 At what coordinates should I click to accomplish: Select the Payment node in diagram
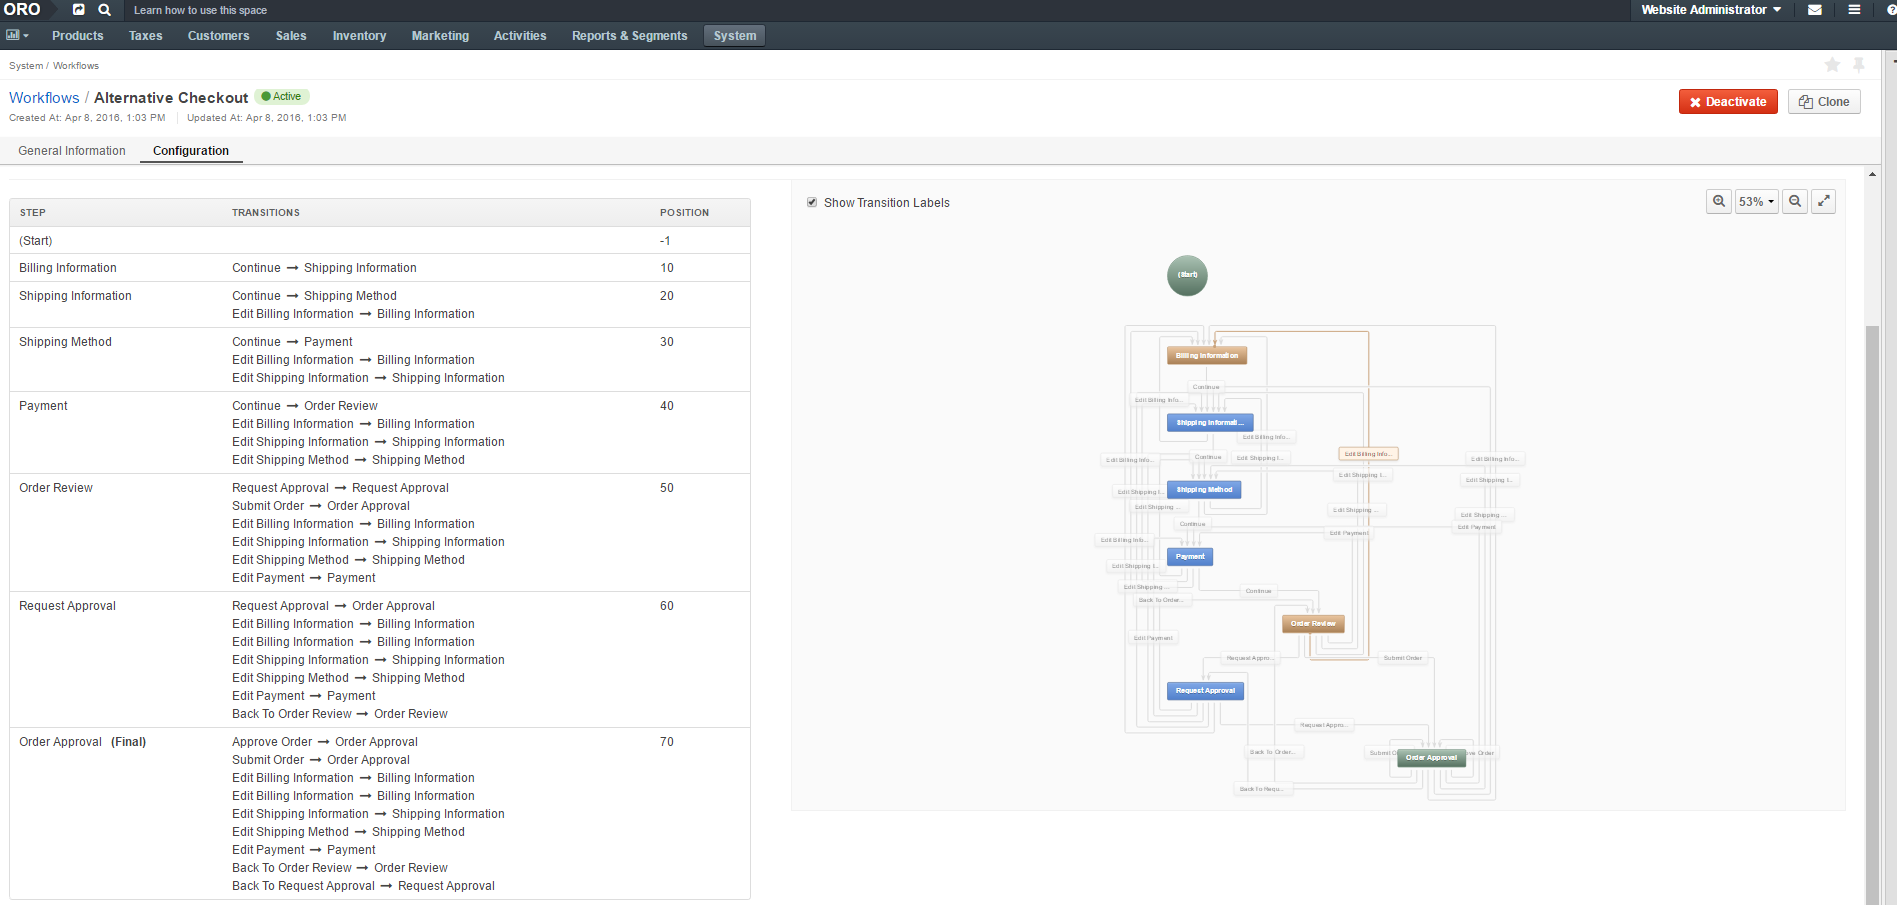click(x=1190, y=557)
